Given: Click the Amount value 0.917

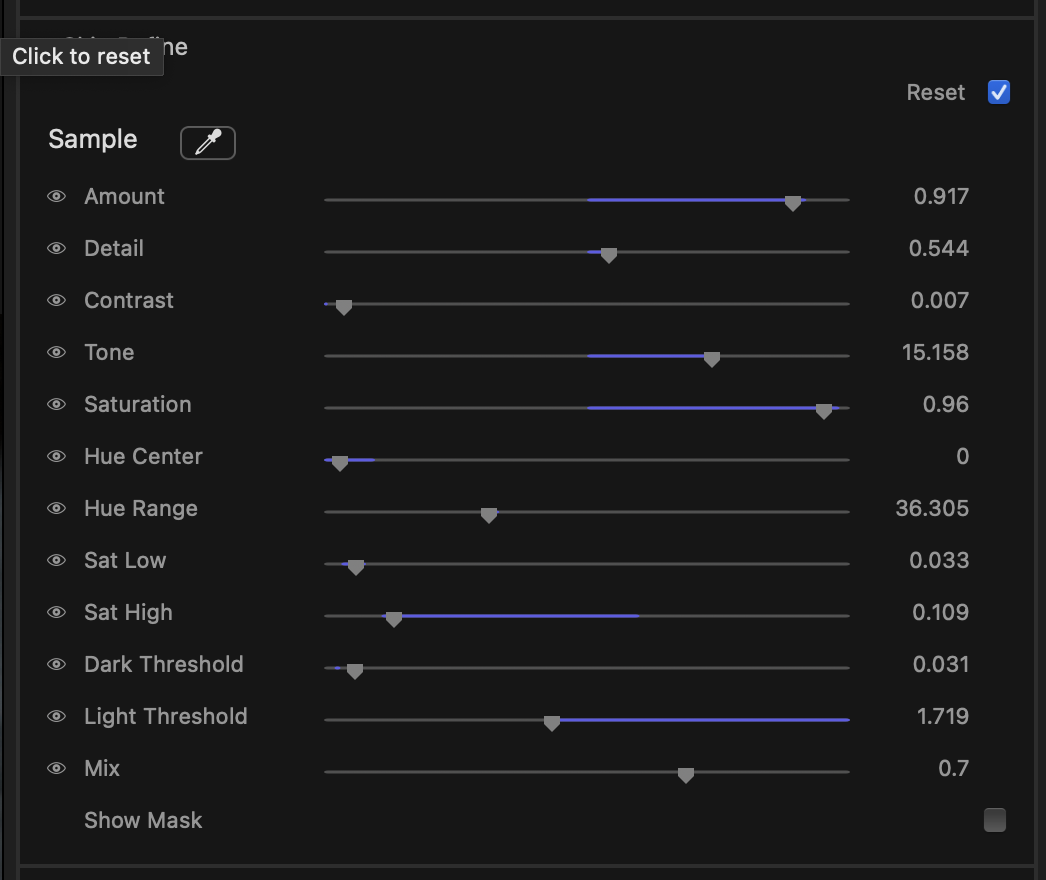Looking at the screenshot, I should pyautogui.click(x=941, y=196).
